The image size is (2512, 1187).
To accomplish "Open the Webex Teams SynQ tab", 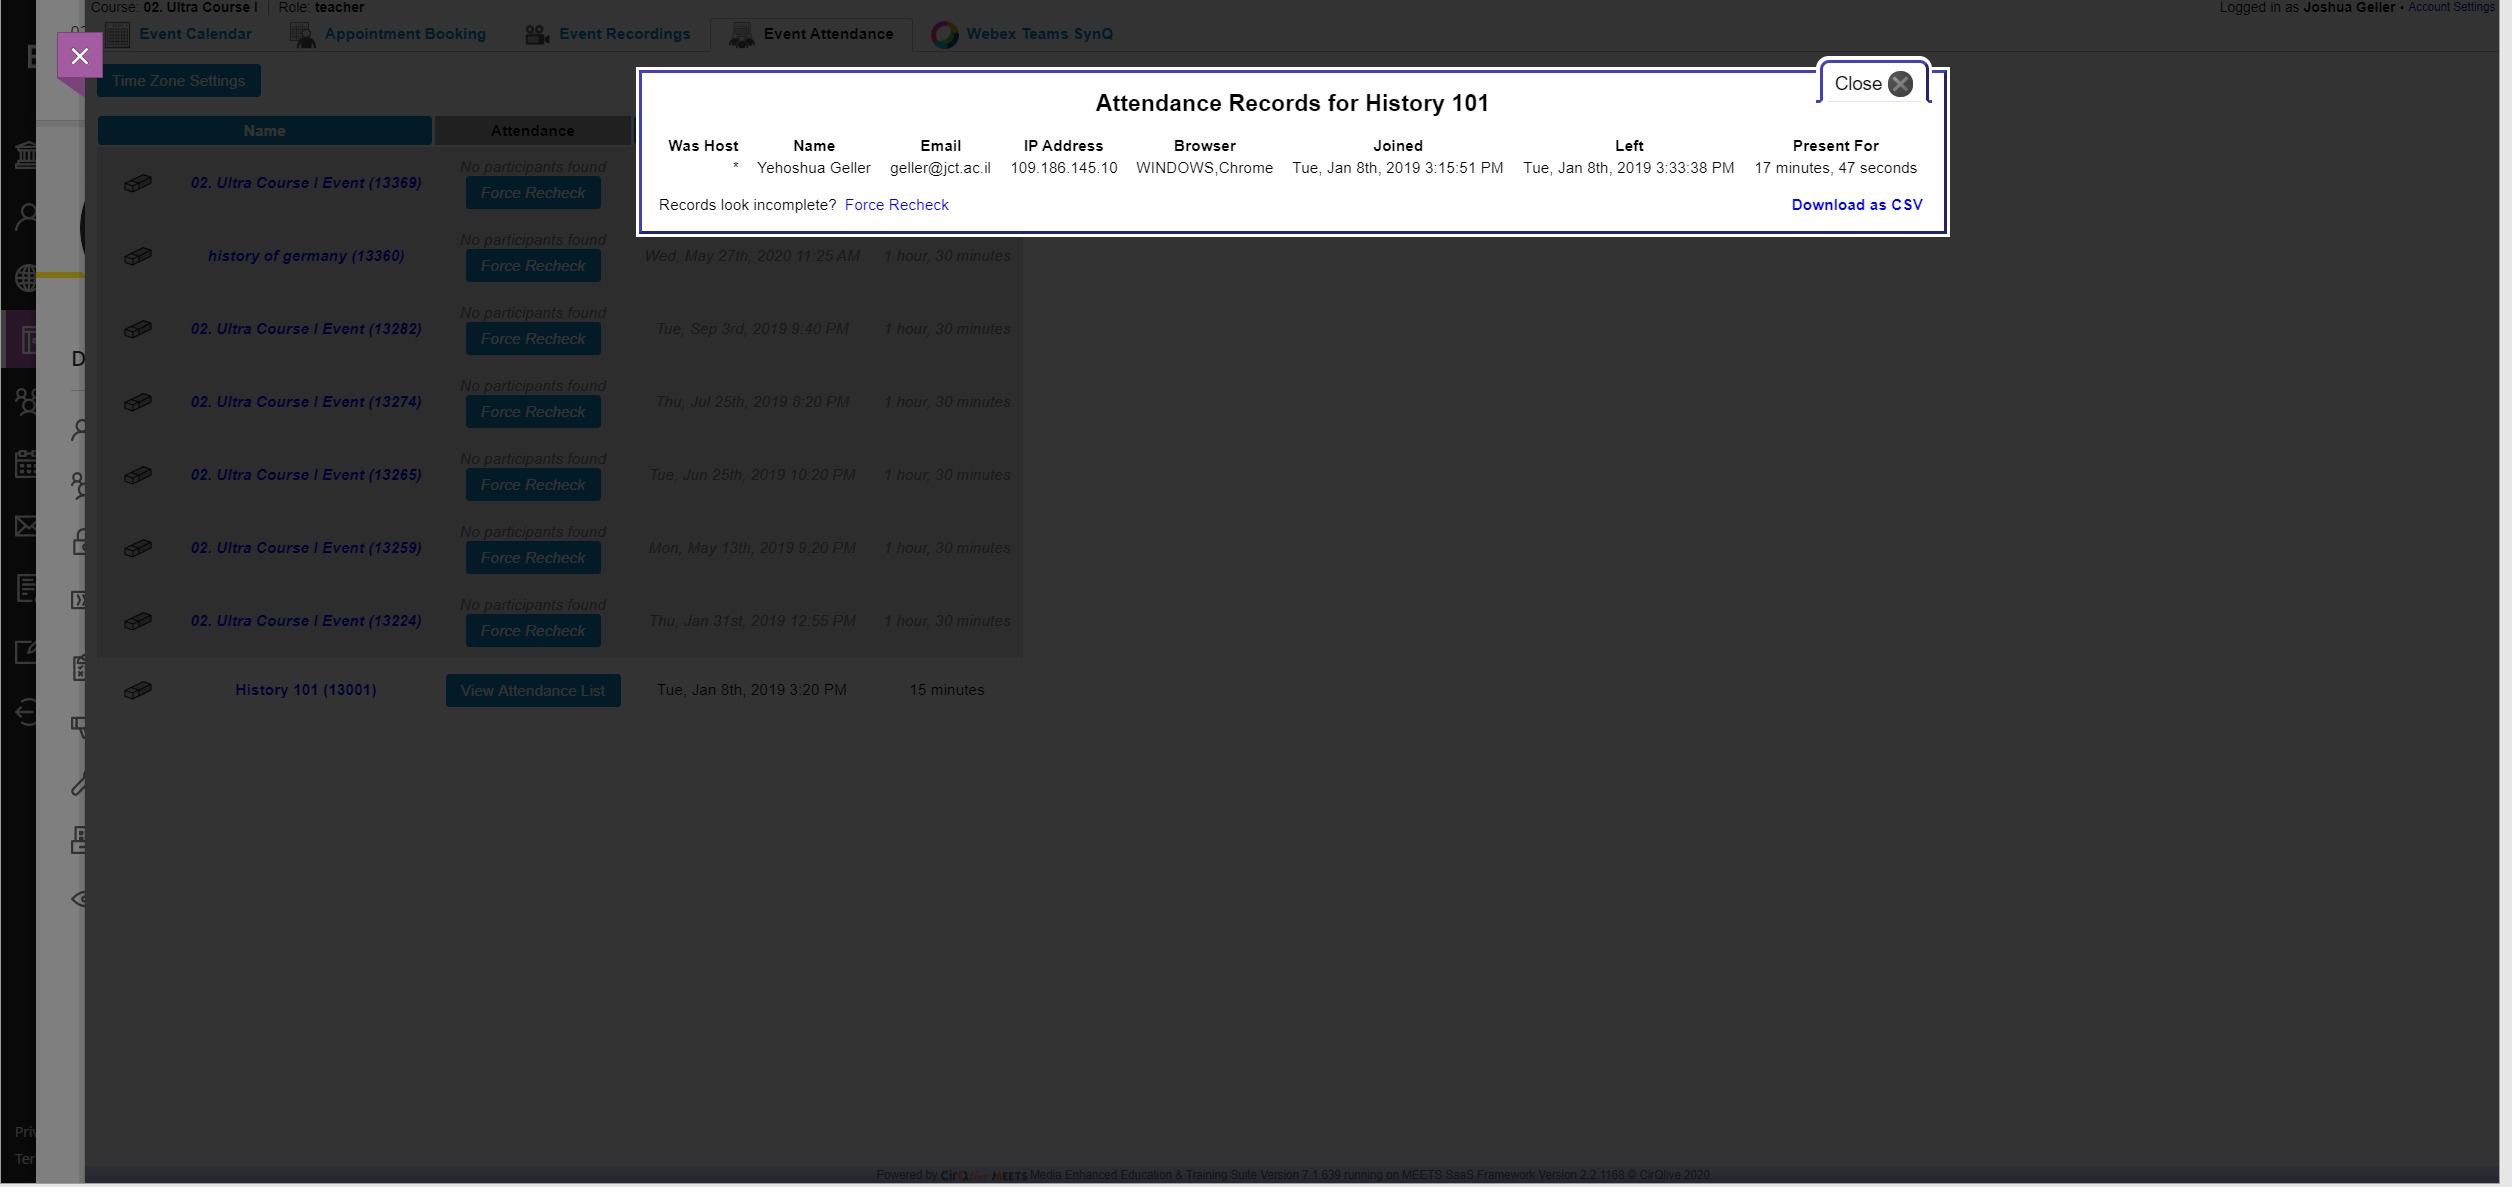I will (x=1038, y=34).
